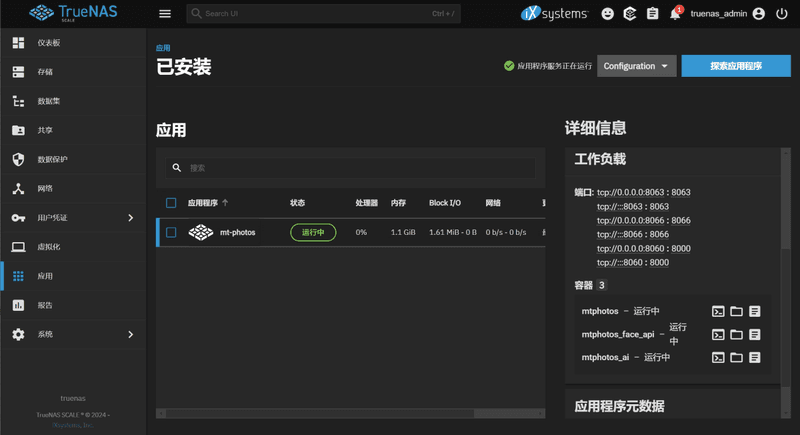This screenshot has width=800, height=435.
Task: Open the truenas_admin user account menu
Action: (x=728, y=14)
